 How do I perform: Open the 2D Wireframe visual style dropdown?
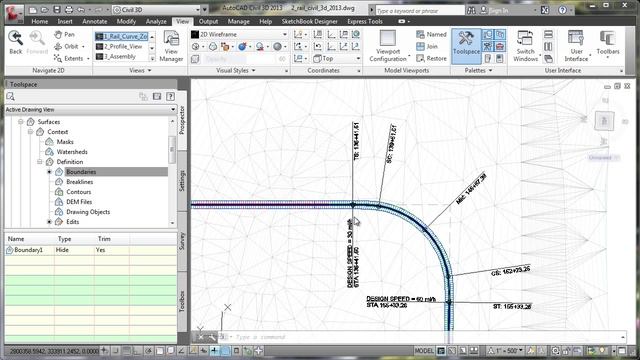[239, 34]
